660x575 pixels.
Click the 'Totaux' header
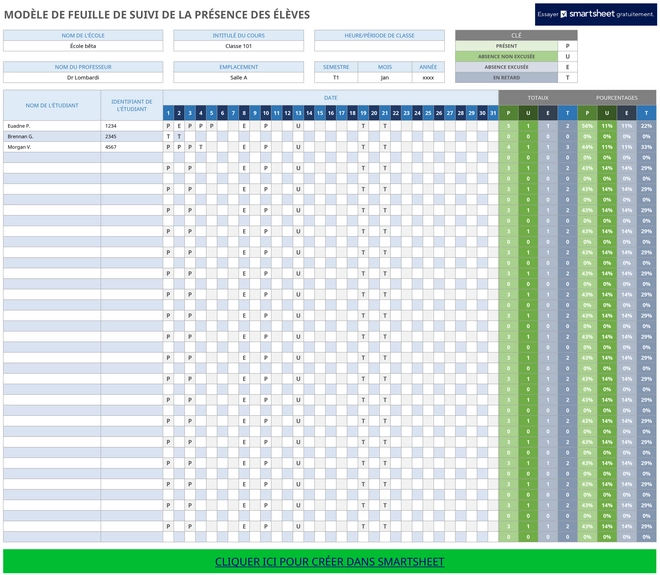(x=538, y=98)
